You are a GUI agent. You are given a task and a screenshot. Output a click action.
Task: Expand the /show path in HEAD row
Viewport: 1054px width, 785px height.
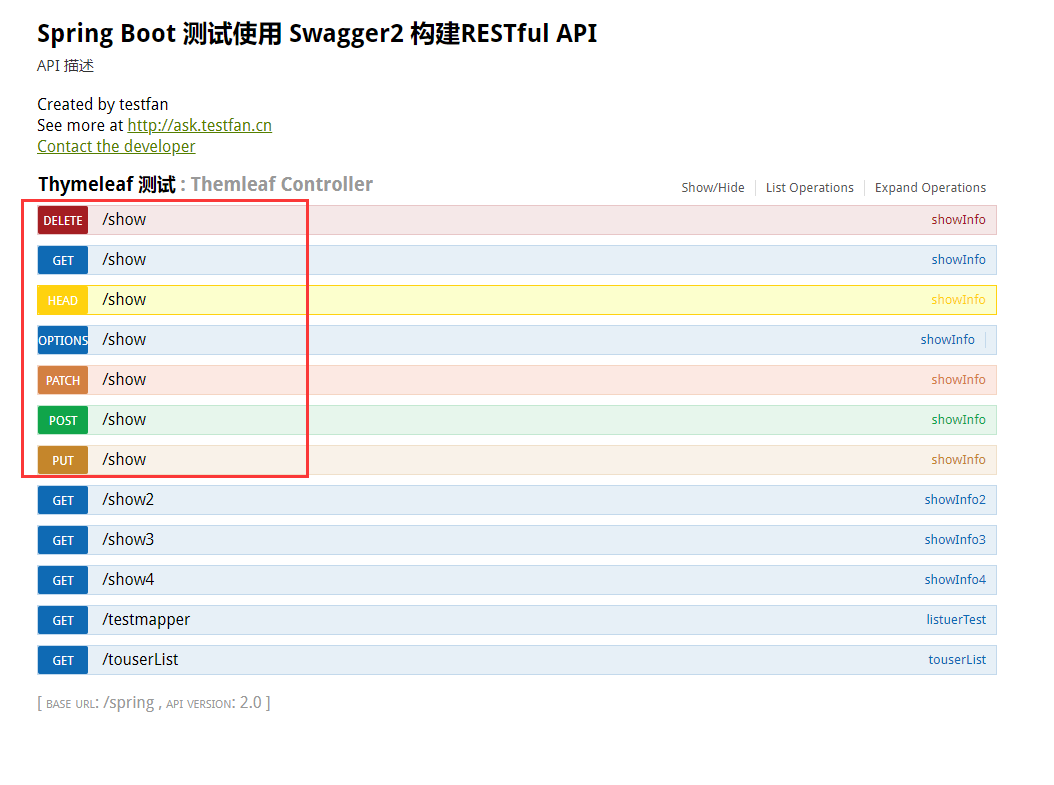[x=124, y=300]
